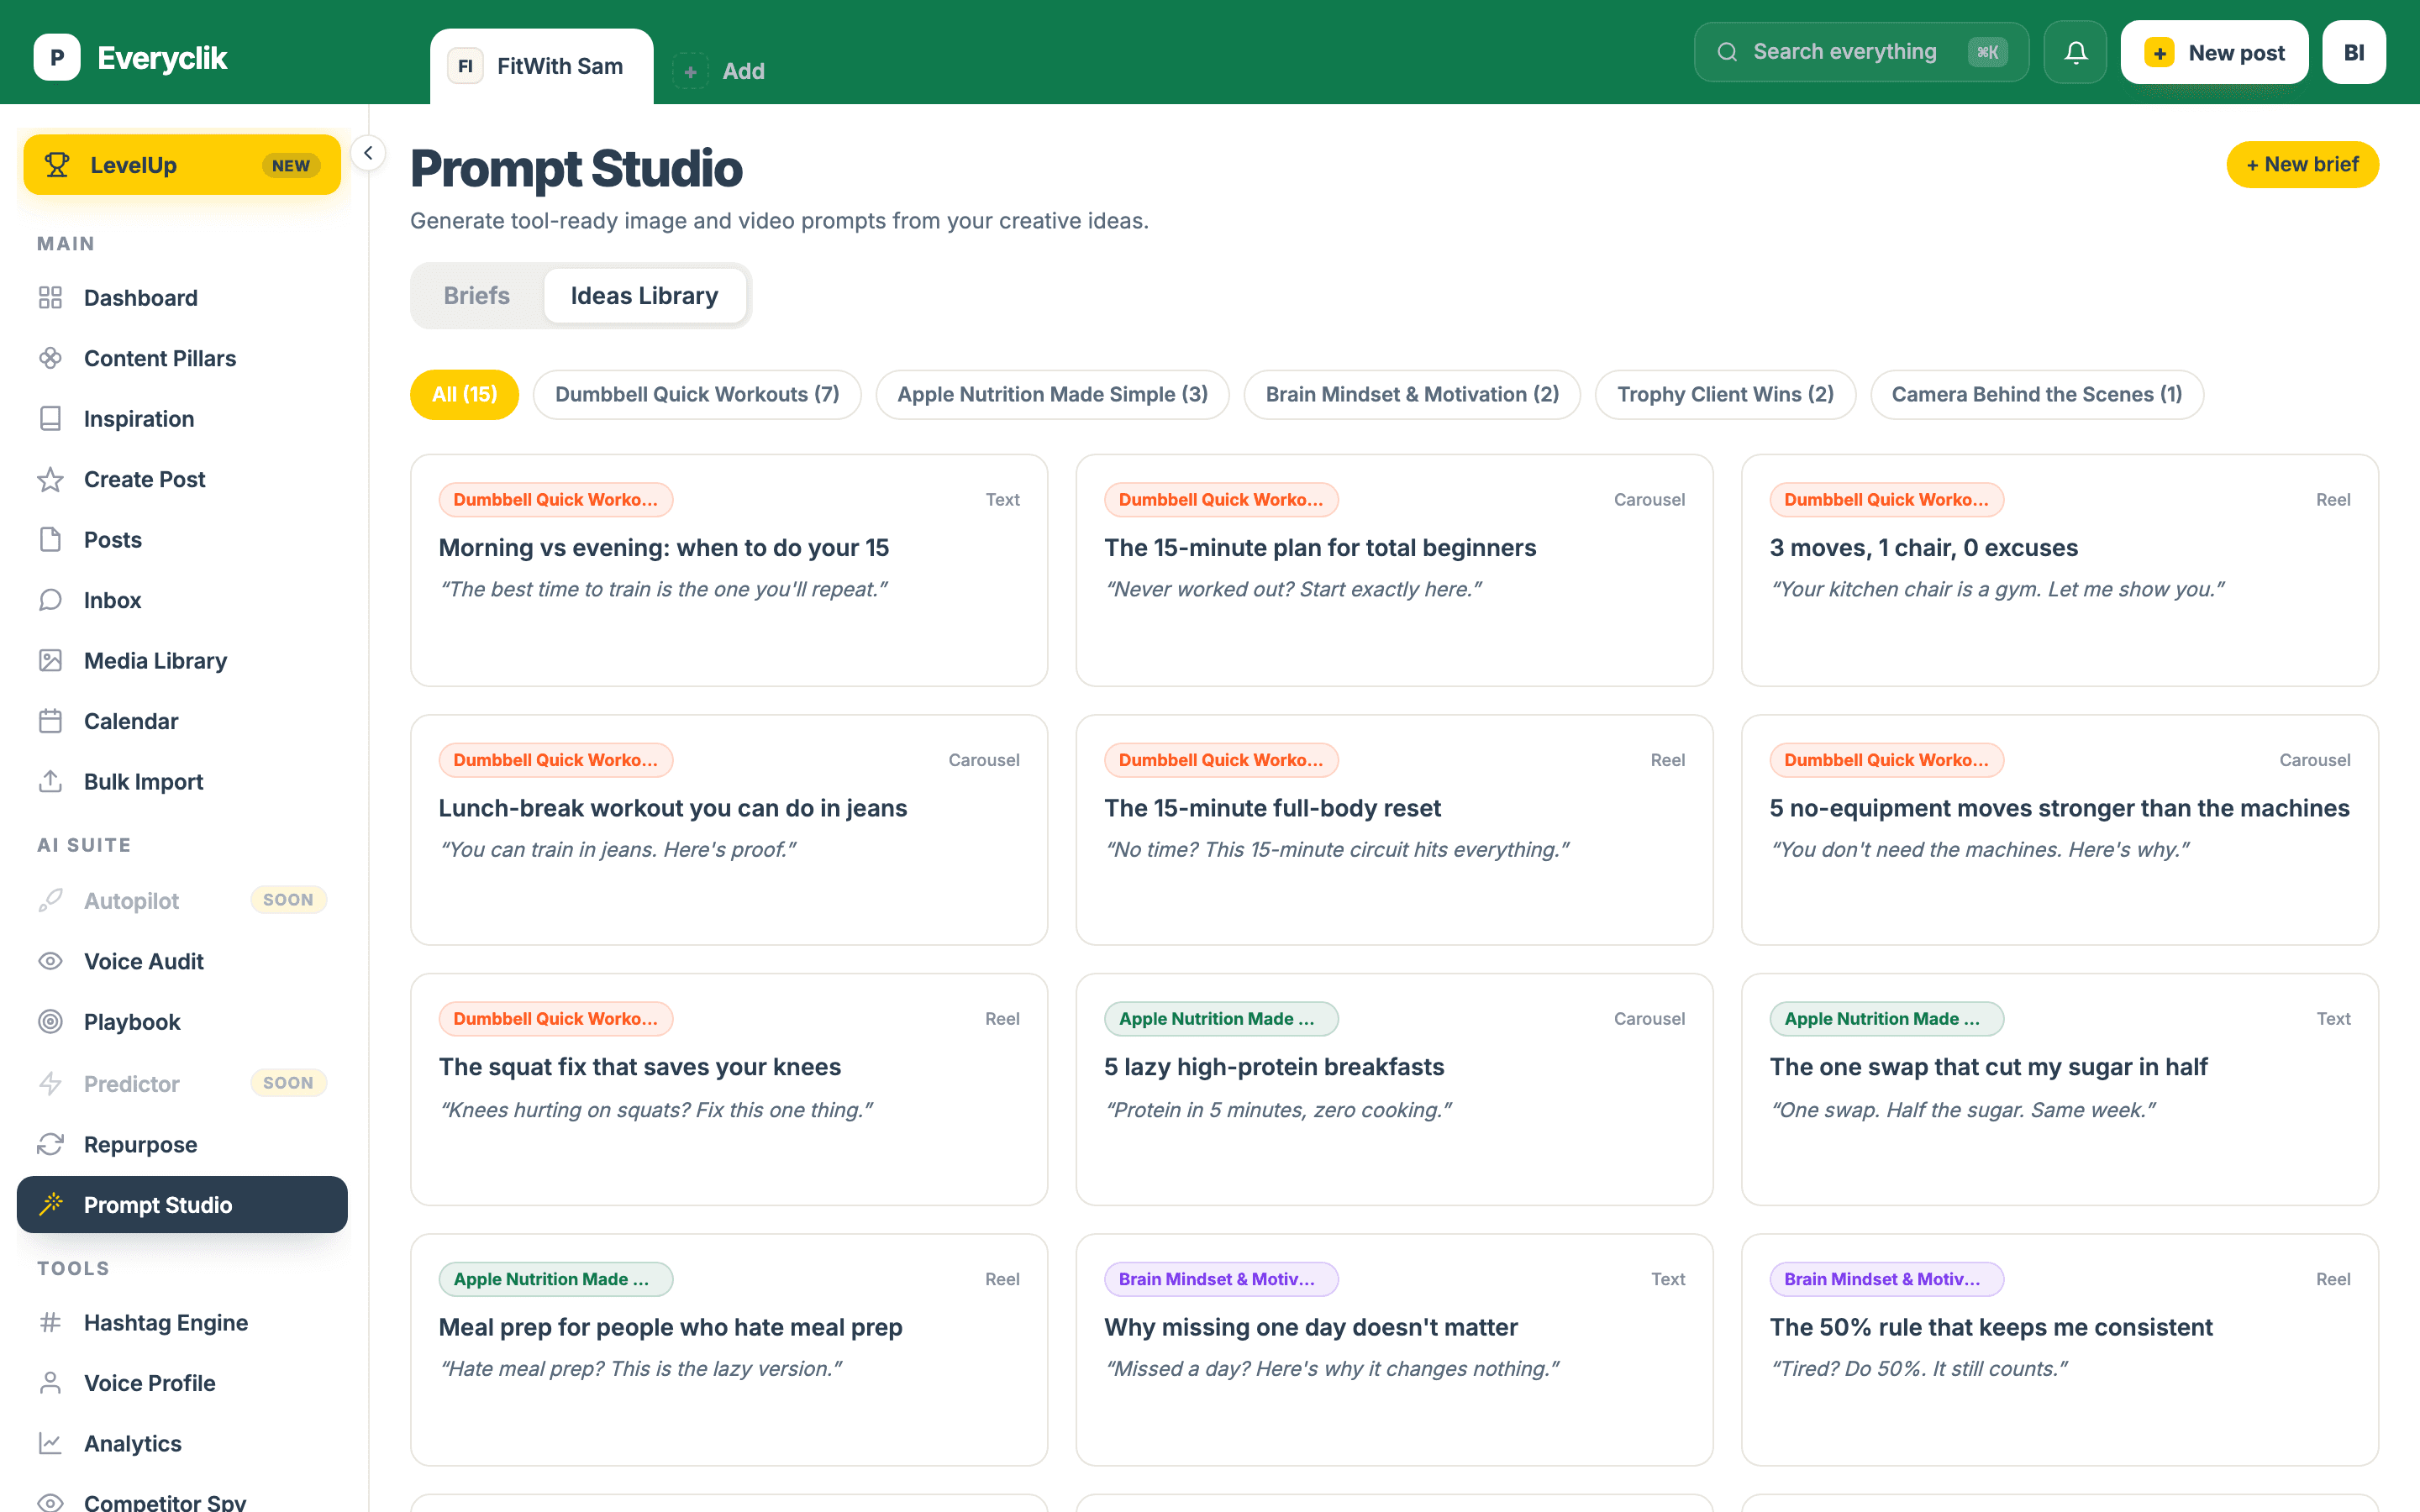Click the Inspiration book icon
Image resolution: width=2420 pixels, height=1512 pixels.
click(x=50, y=419)
